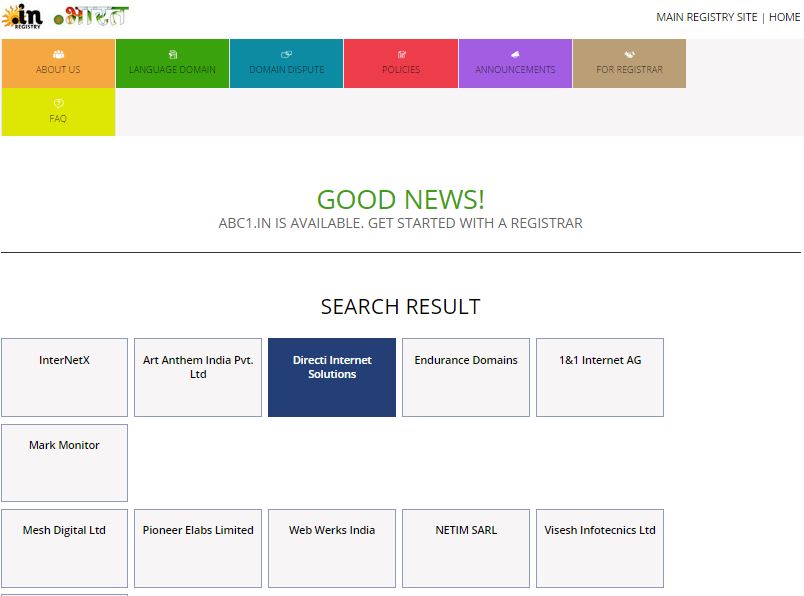Click the SEARCH RESULT heading
This screenshot has width=804, height=596.
(x=400, y=307)
